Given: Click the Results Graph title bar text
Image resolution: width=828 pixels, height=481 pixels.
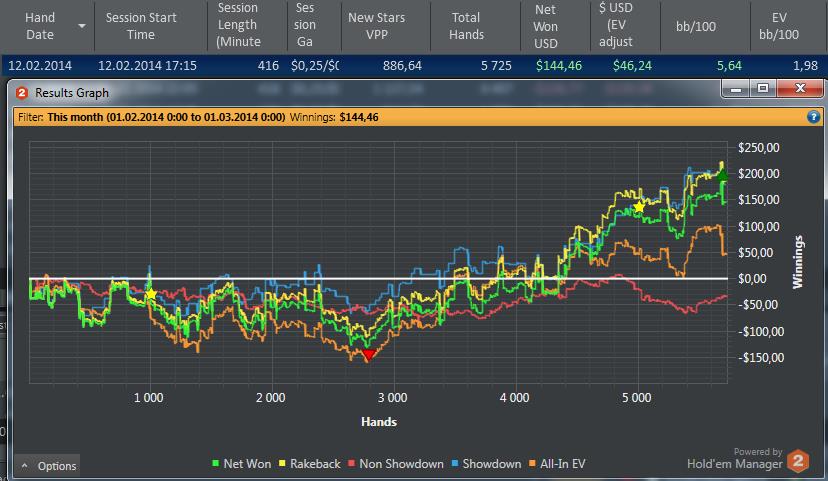Looking at the screenshot, I should [72, 93].
